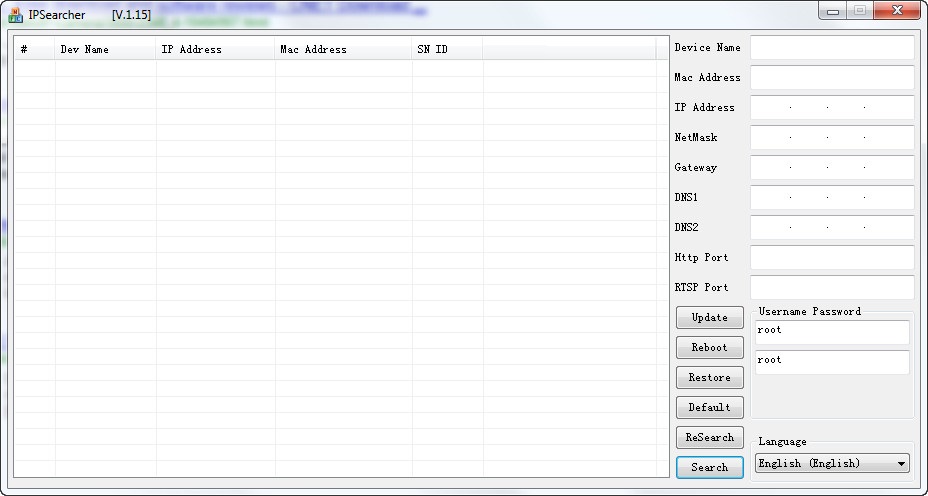
Task: Minimize the IPSearcher window
Action: point(833,11)
